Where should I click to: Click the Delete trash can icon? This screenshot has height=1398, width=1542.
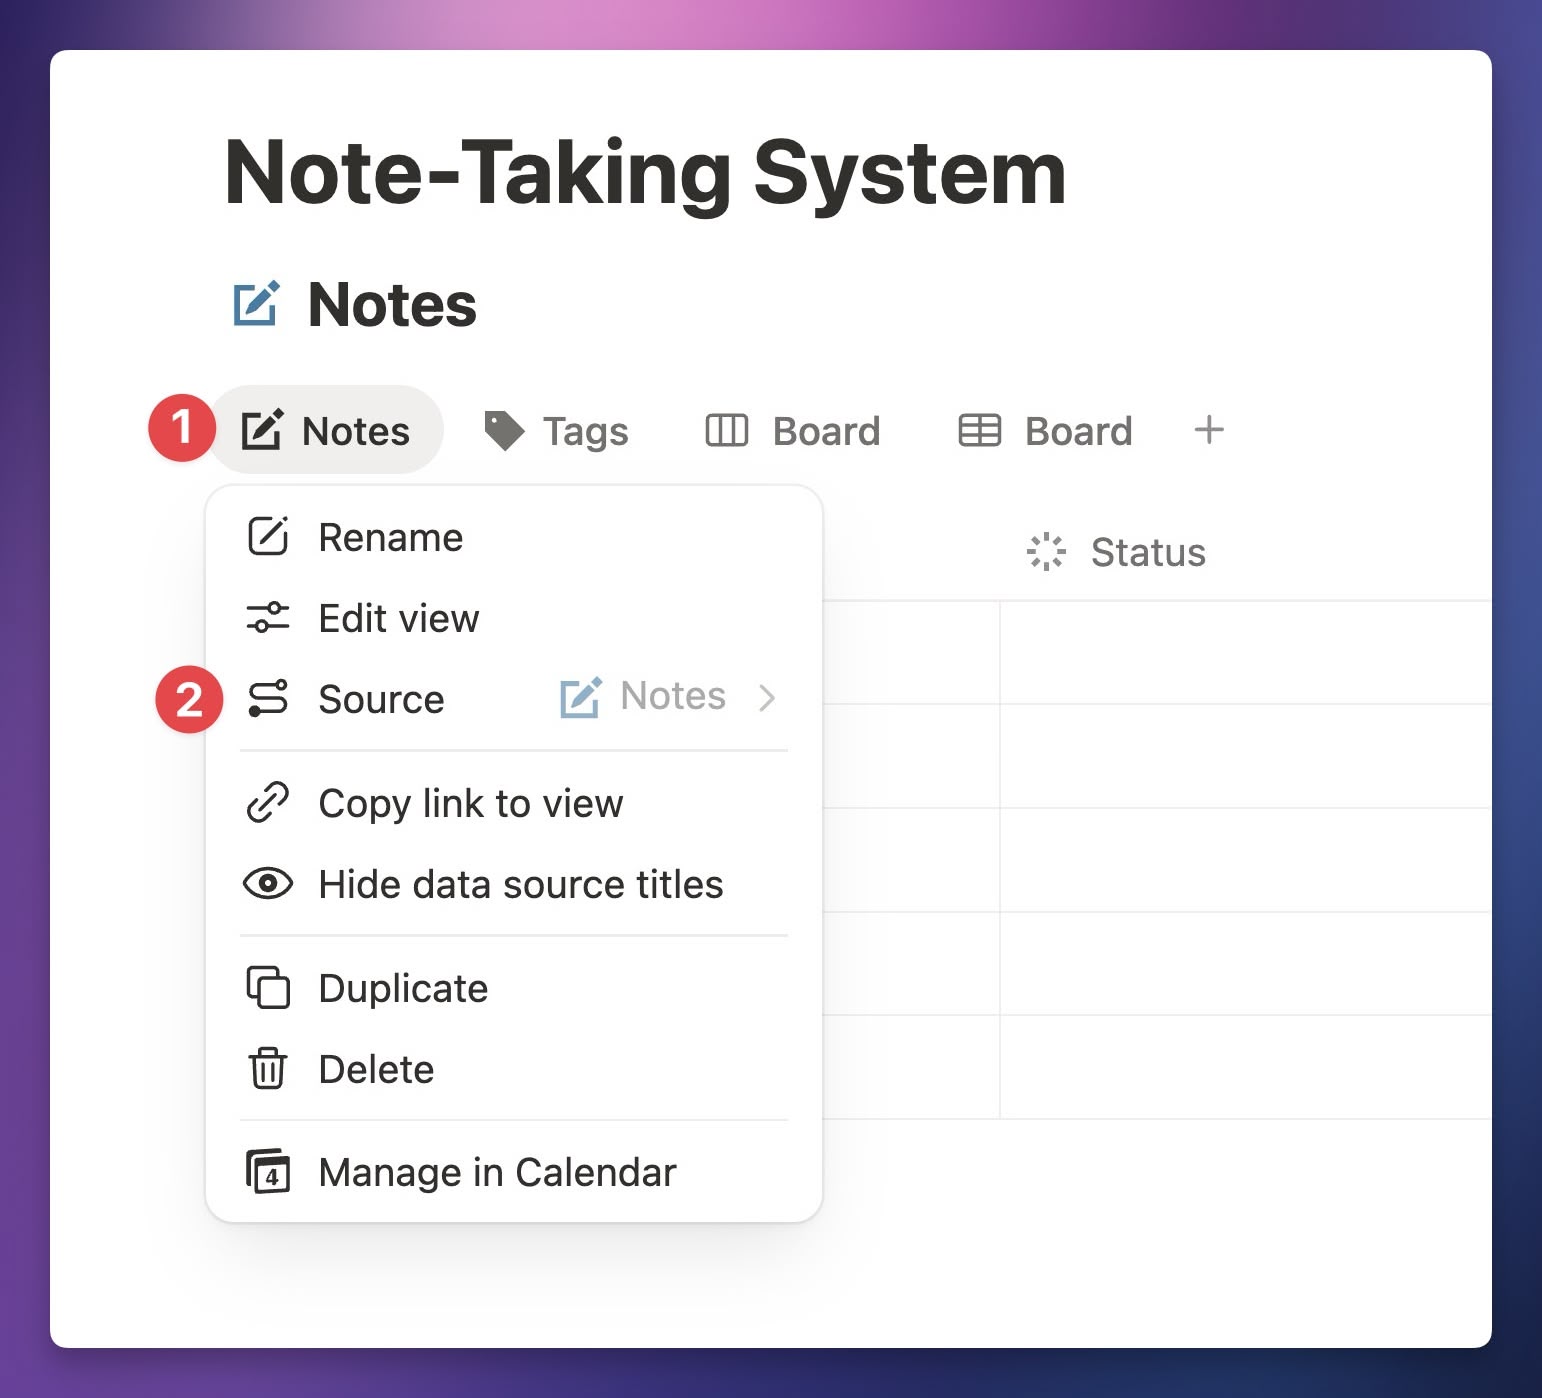(268, 1068)
